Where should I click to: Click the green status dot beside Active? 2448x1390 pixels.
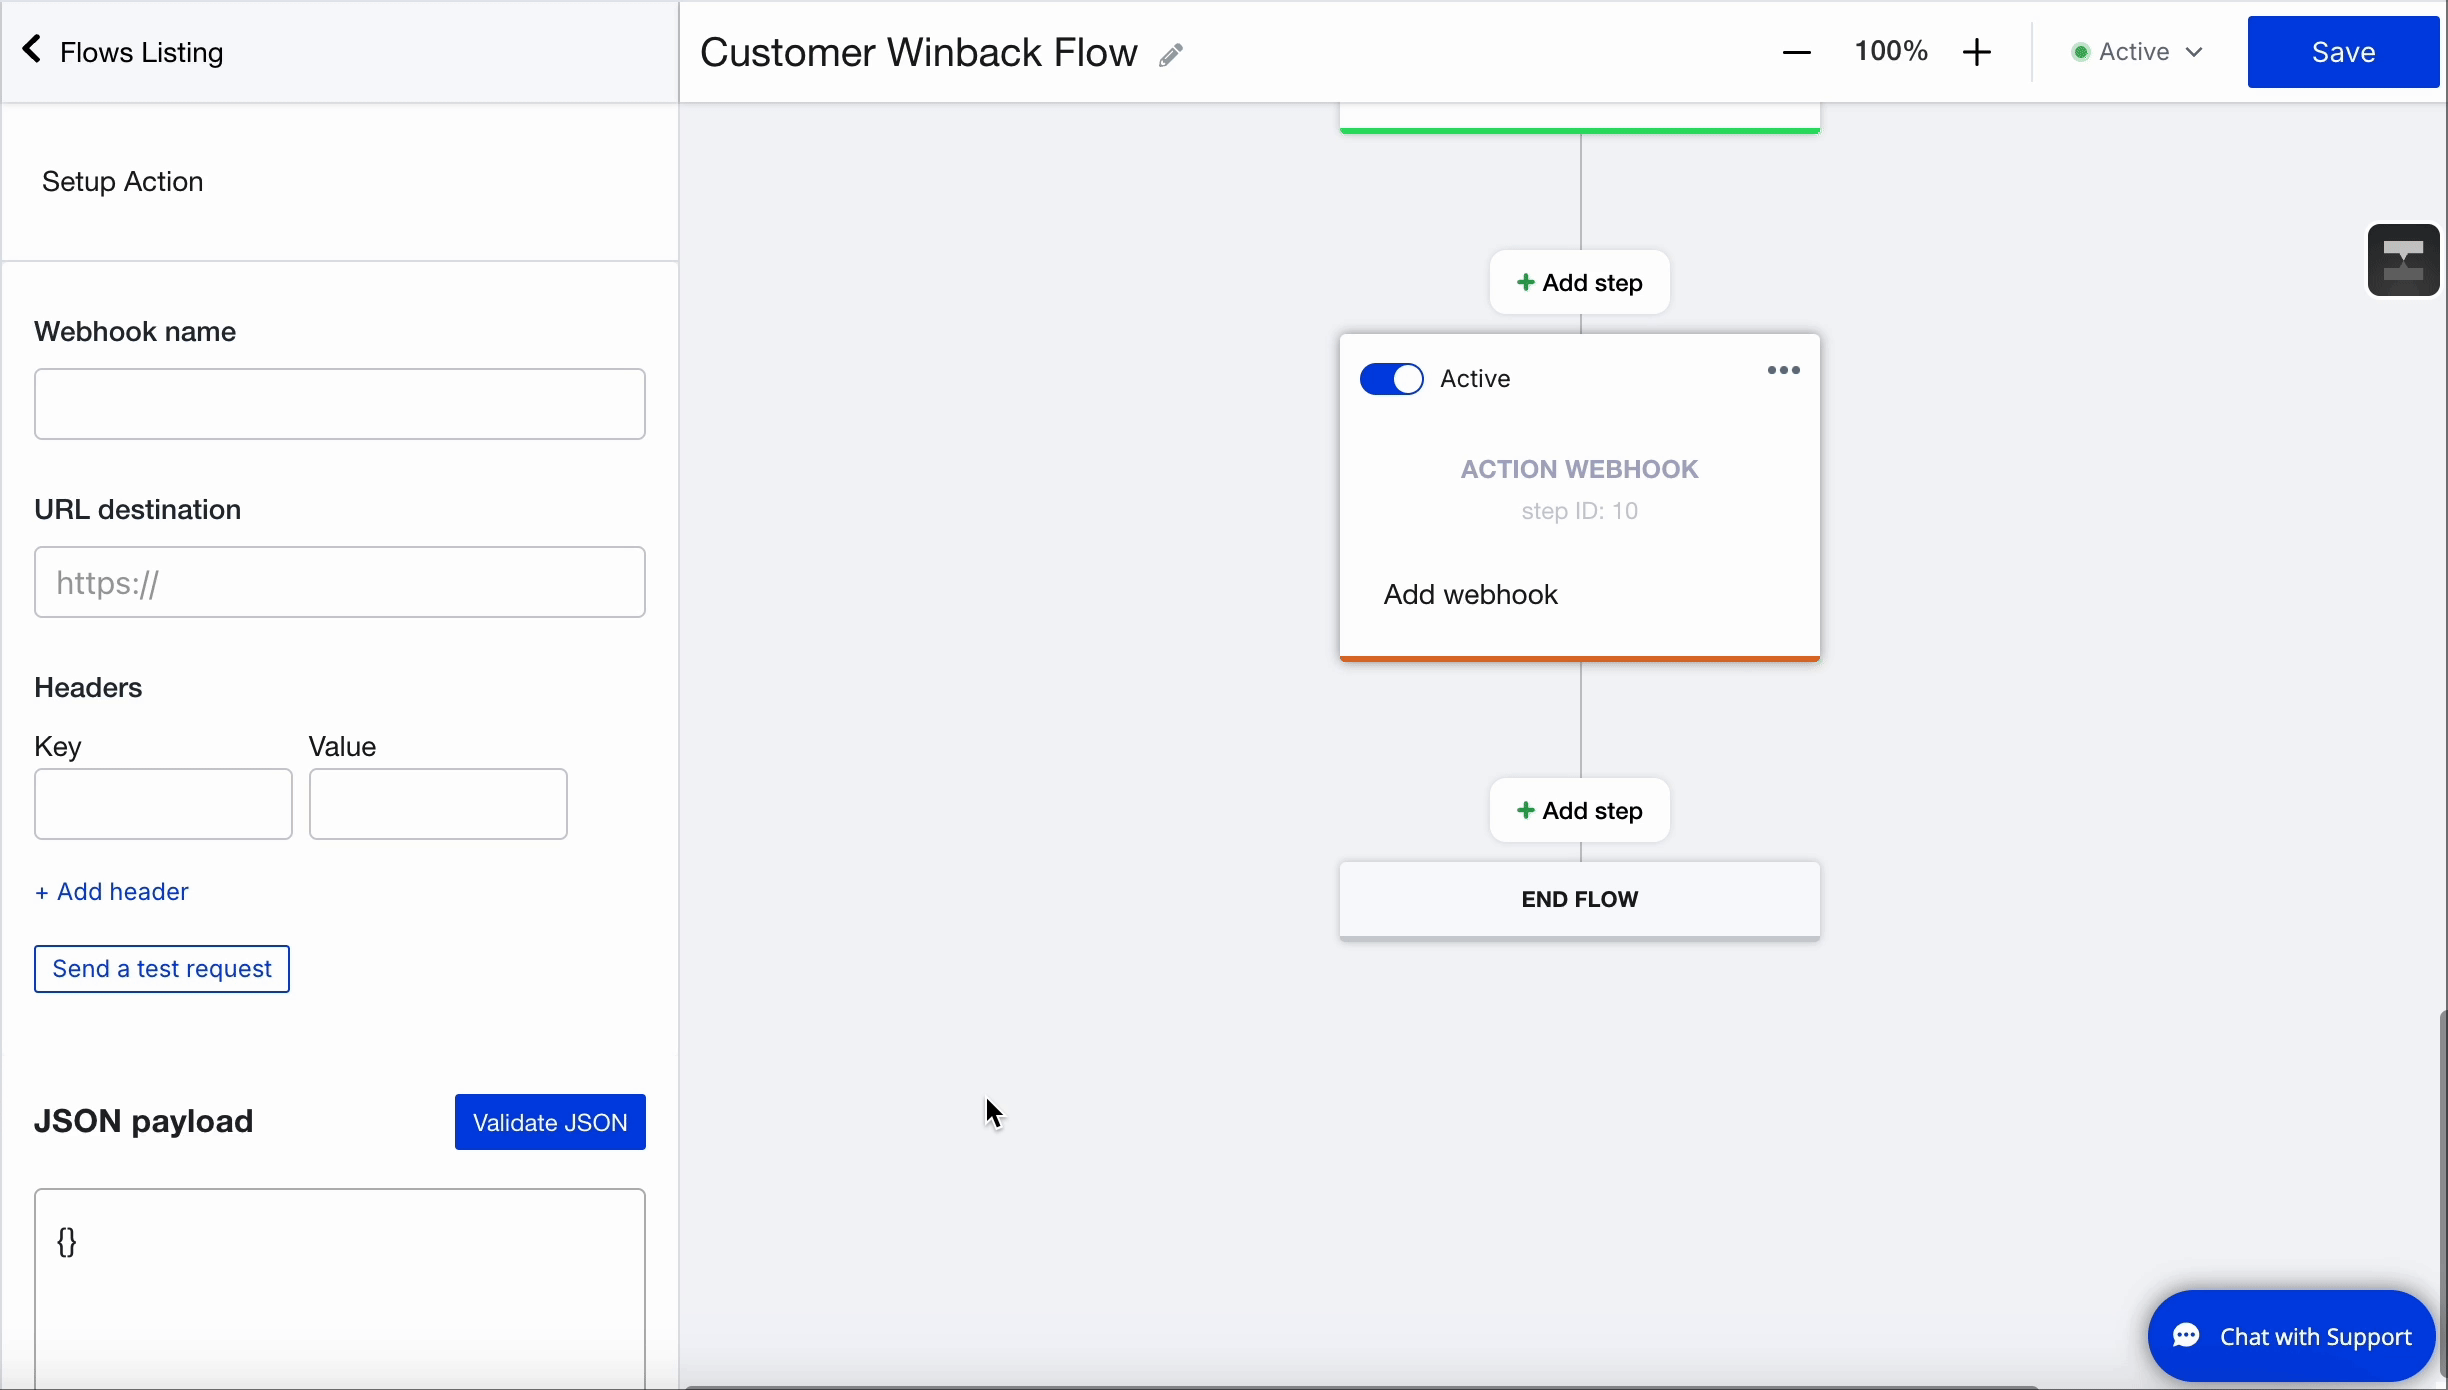2081,52
